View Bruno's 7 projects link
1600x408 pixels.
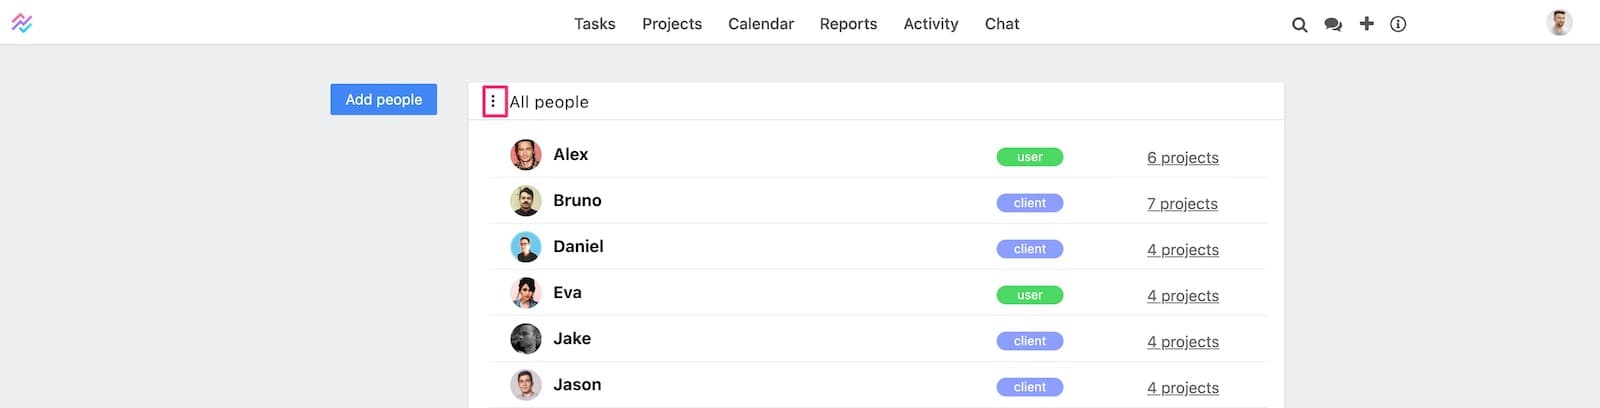pyautogui.click(x=1182, y=204)
